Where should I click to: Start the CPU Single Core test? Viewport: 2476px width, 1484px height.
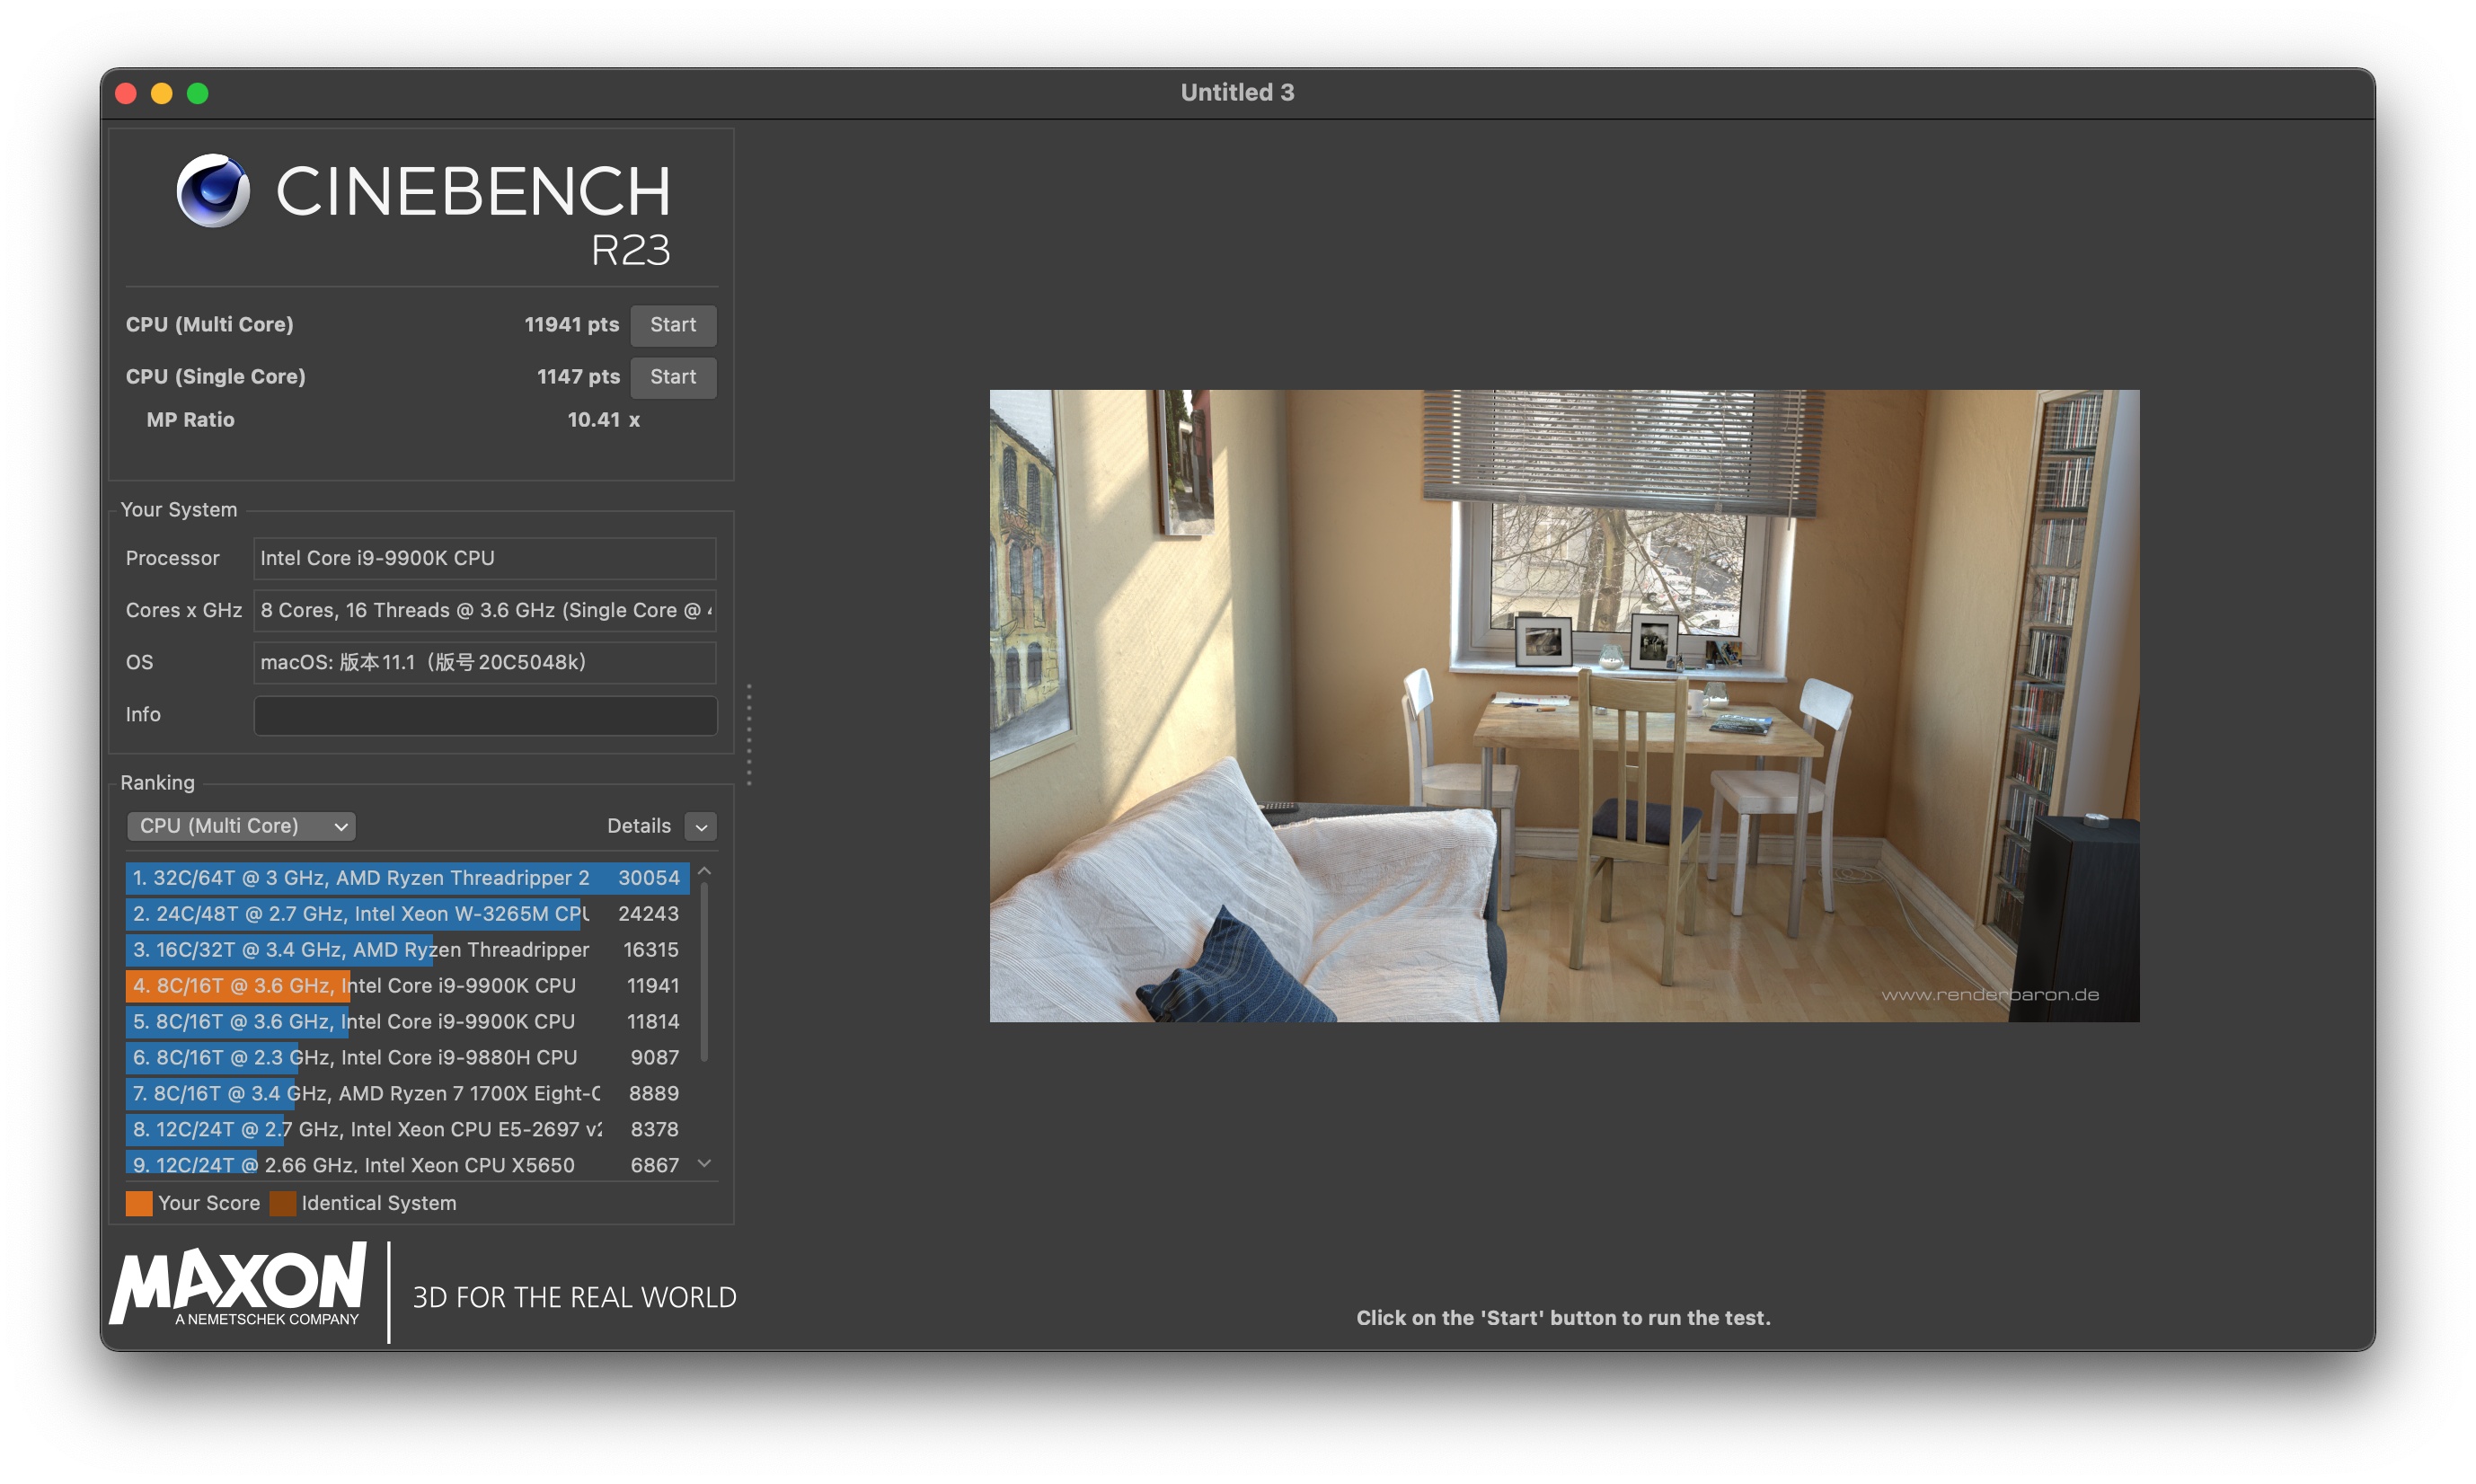click(673, 377)
